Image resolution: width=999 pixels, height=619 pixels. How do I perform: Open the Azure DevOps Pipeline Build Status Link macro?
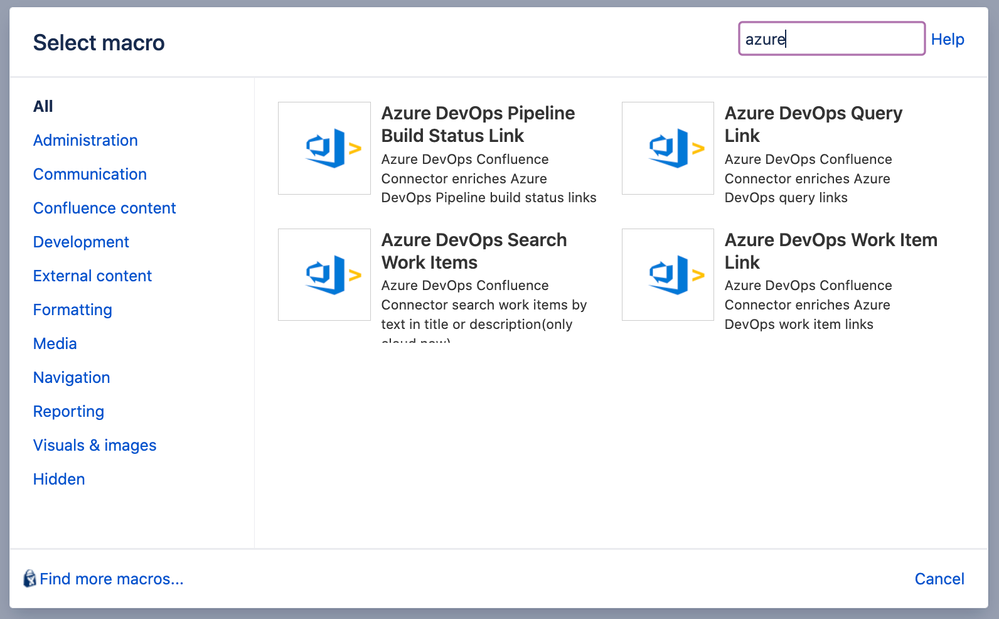(x=478, y=124)
